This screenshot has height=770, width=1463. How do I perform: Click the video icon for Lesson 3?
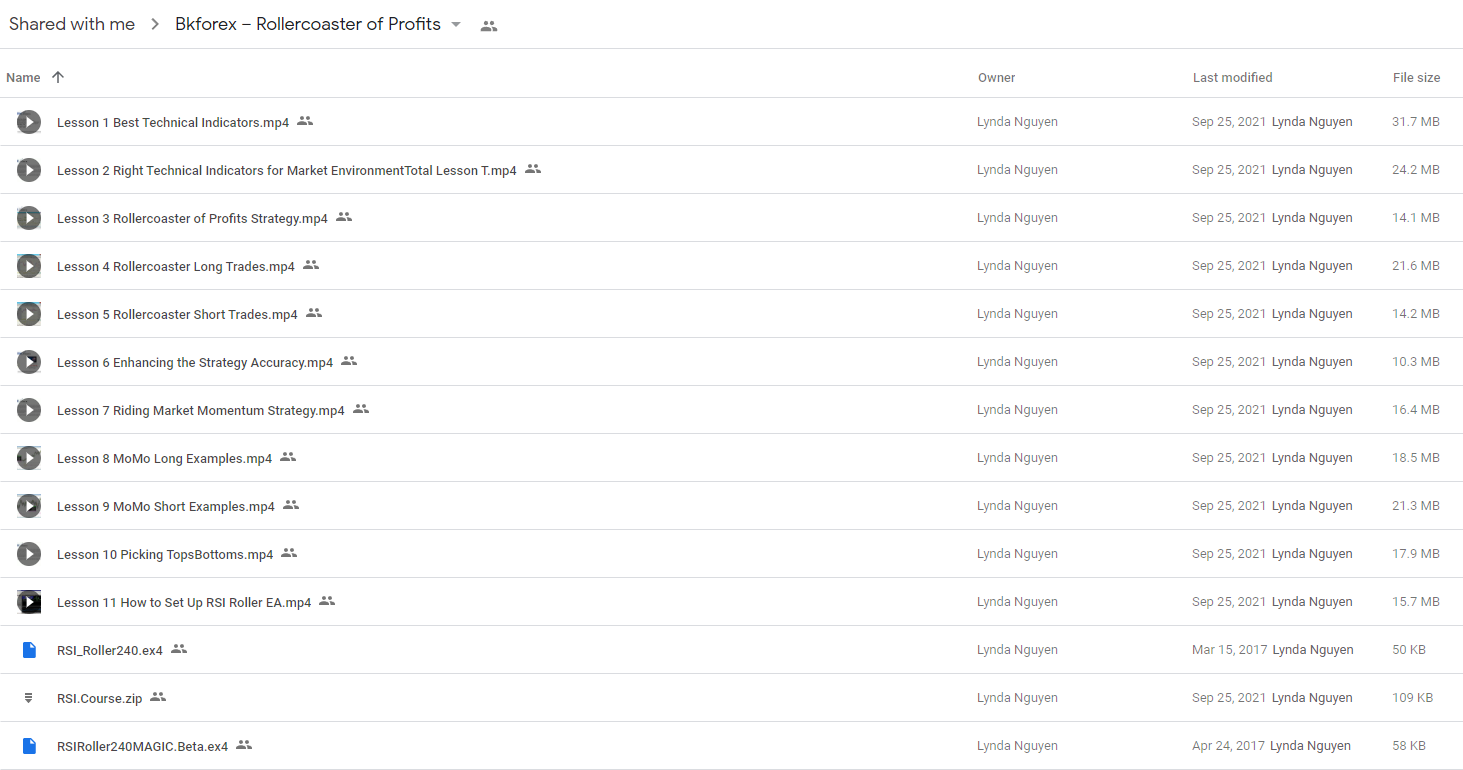coord(29,218)
